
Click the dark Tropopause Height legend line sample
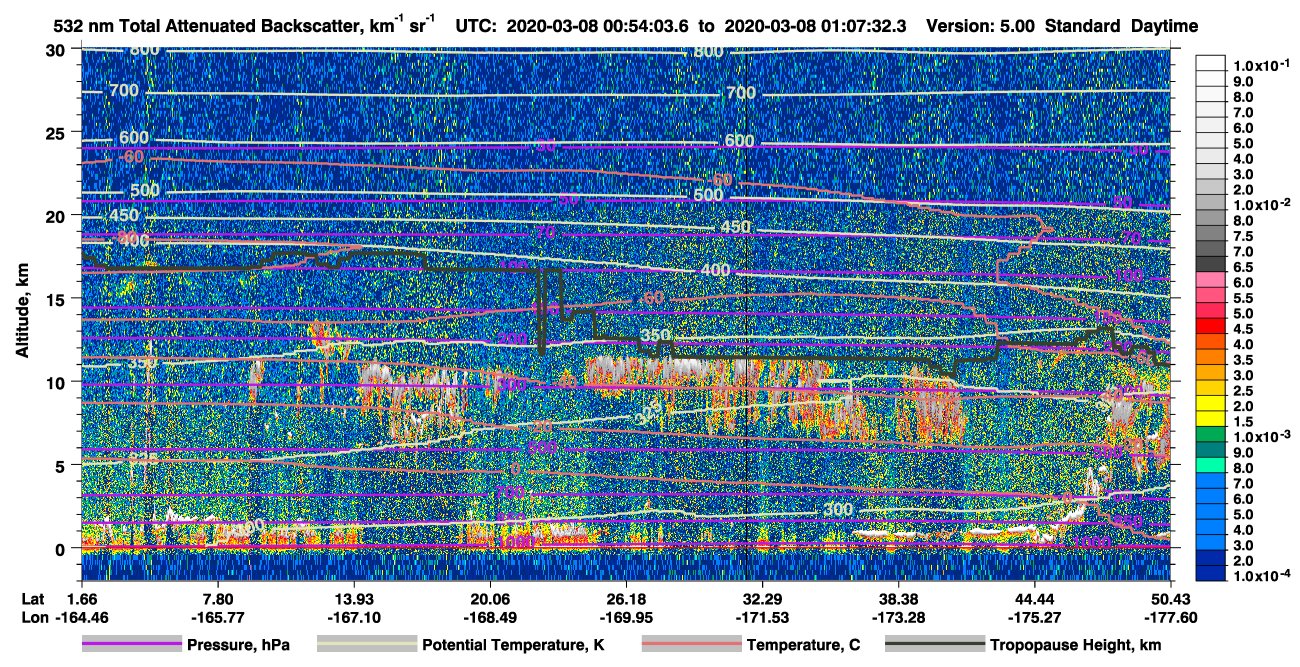coord(935,645)
